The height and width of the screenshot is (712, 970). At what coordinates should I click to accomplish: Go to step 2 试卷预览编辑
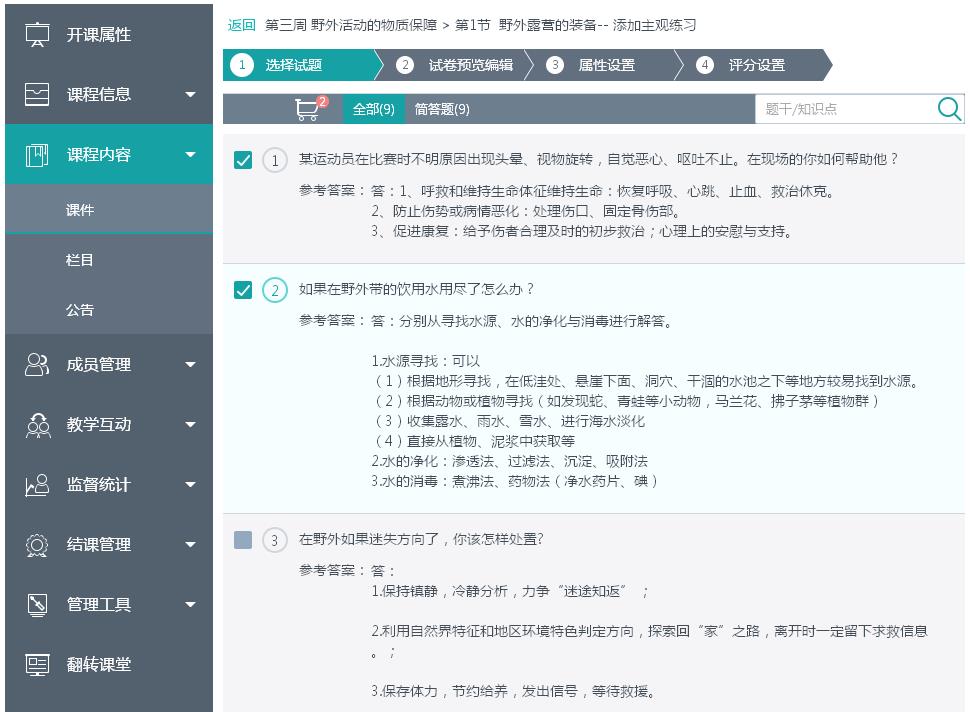click(459, 65)
